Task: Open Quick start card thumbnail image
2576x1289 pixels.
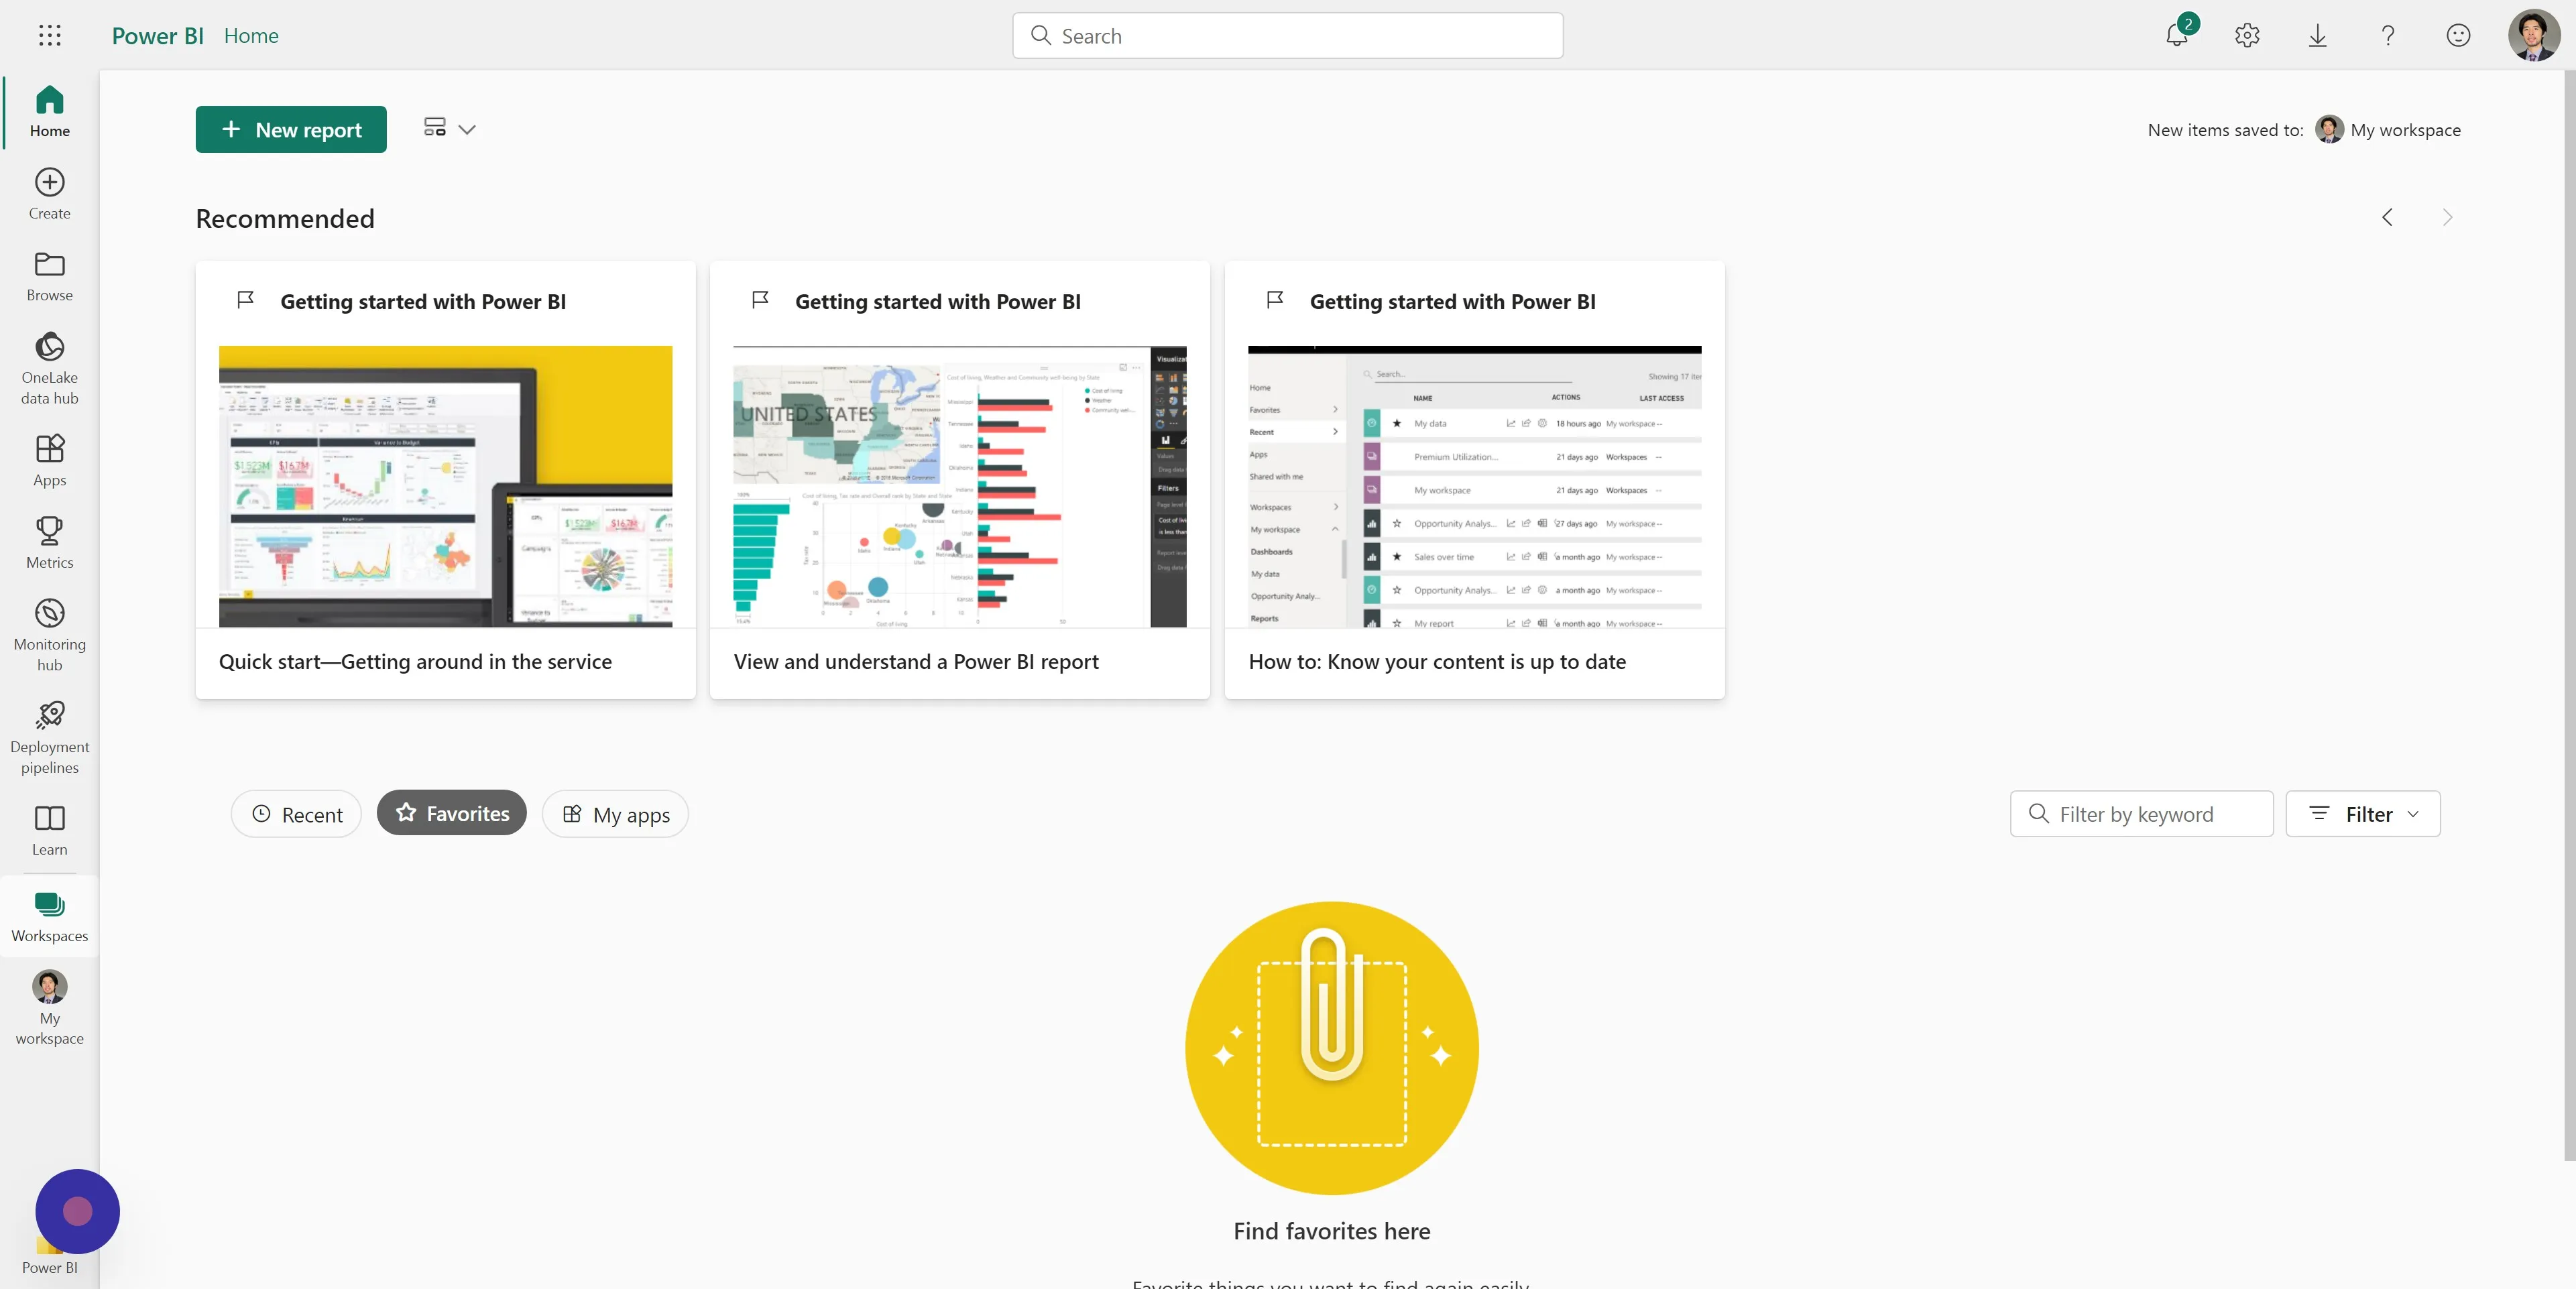Action: [446, 486]
